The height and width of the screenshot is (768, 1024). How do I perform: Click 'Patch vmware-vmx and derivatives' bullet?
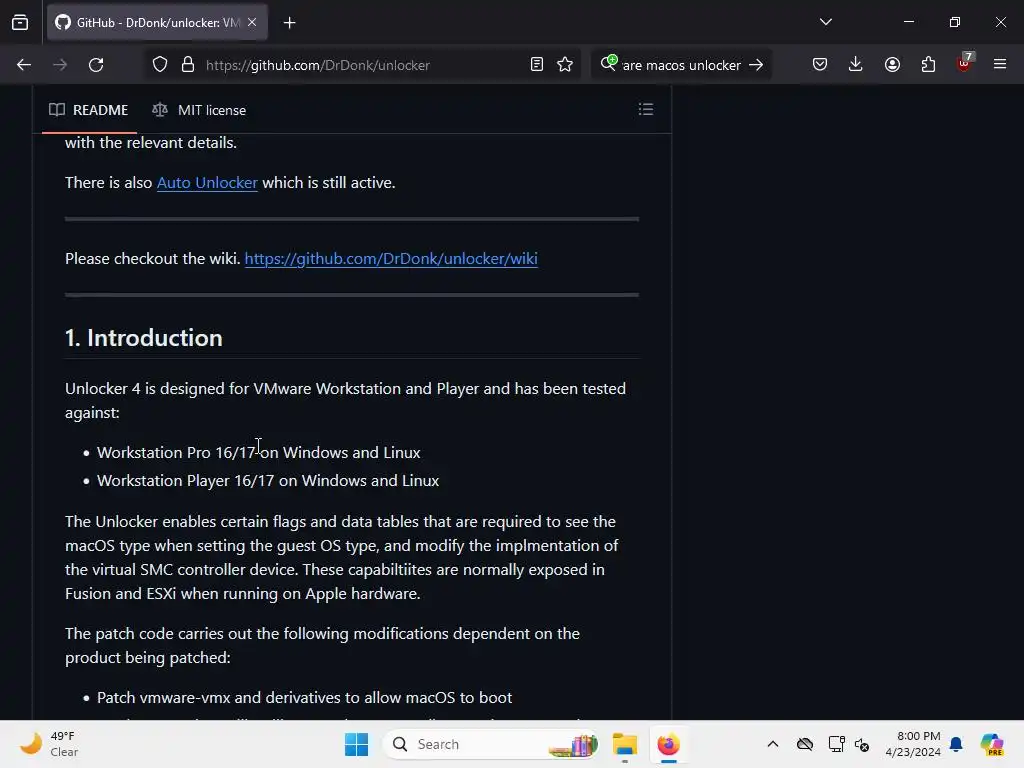(x=304, y=697)
